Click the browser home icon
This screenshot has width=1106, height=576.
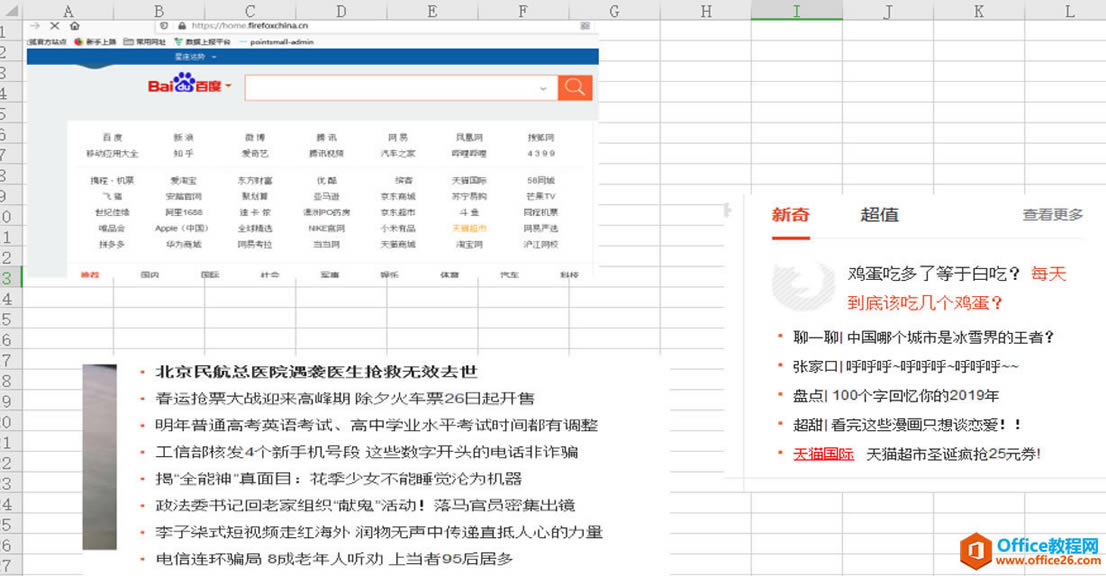(x=74, y=25)
